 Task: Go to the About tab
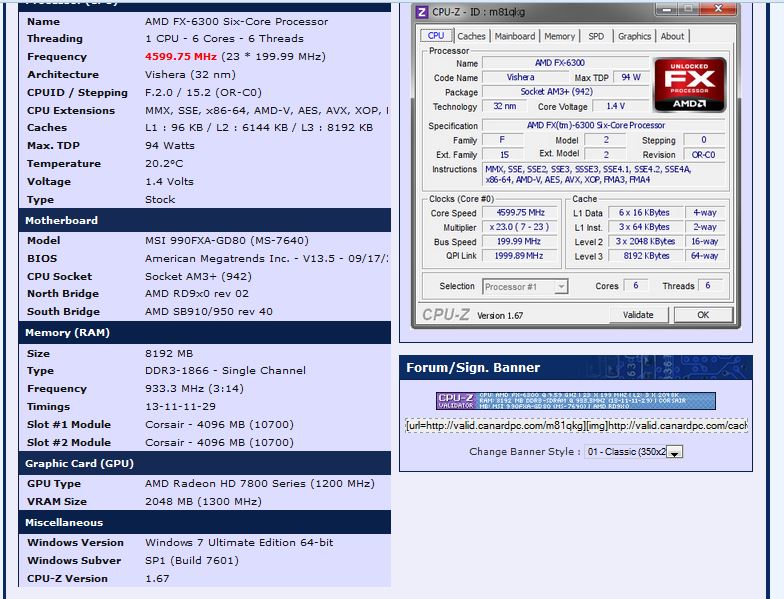point(672,36)
